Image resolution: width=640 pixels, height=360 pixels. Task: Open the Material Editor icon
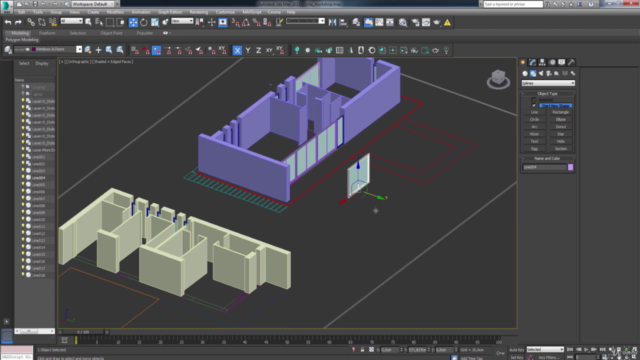tap(403, 22)
